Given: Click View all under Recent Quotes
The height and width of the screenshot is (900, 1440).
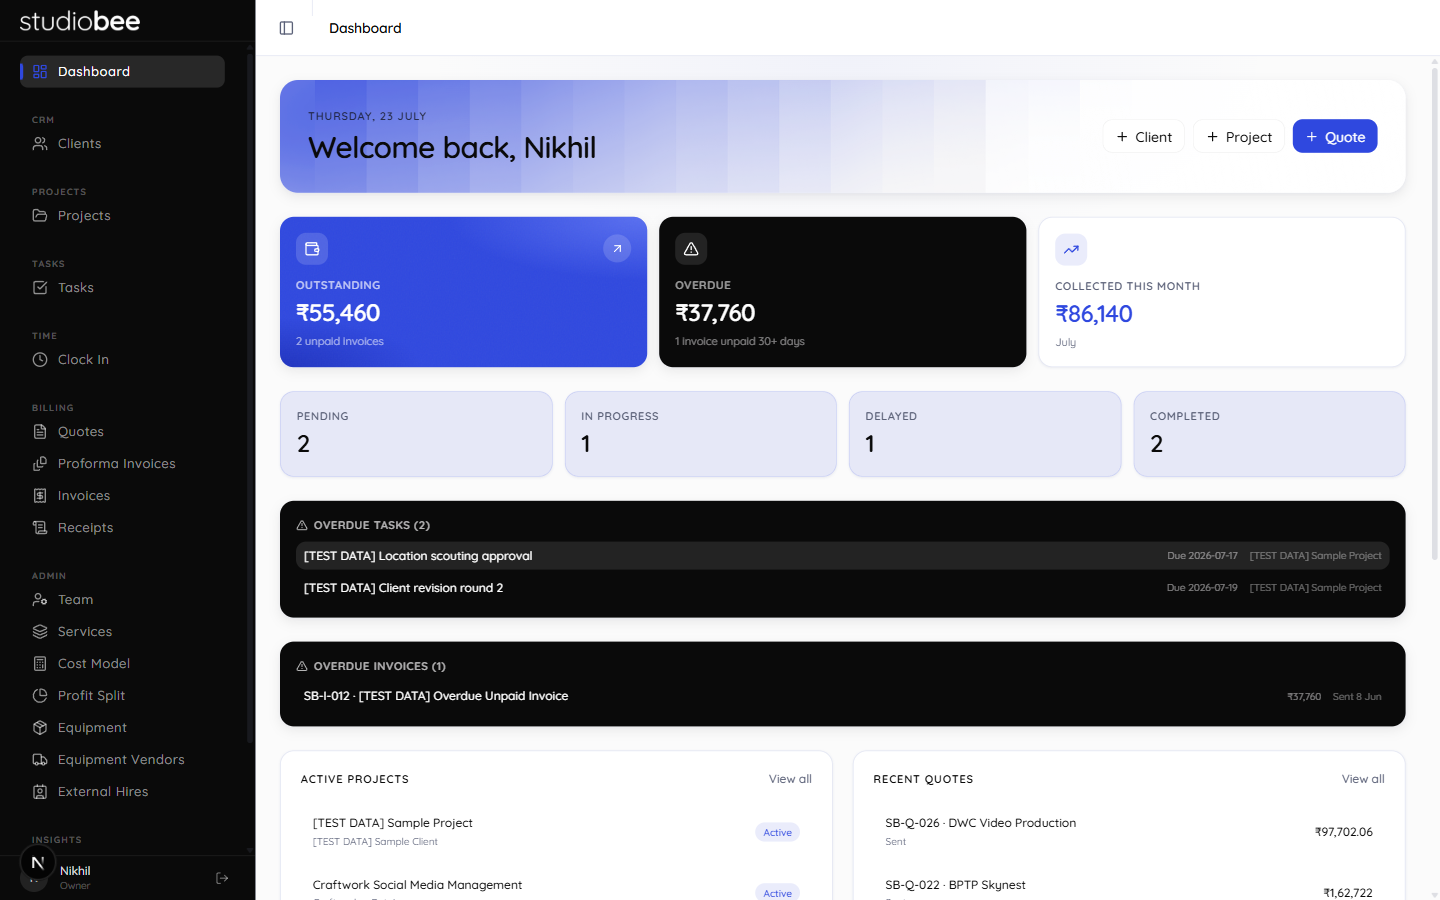Looking at the screenshot, I should [1363, 779].
